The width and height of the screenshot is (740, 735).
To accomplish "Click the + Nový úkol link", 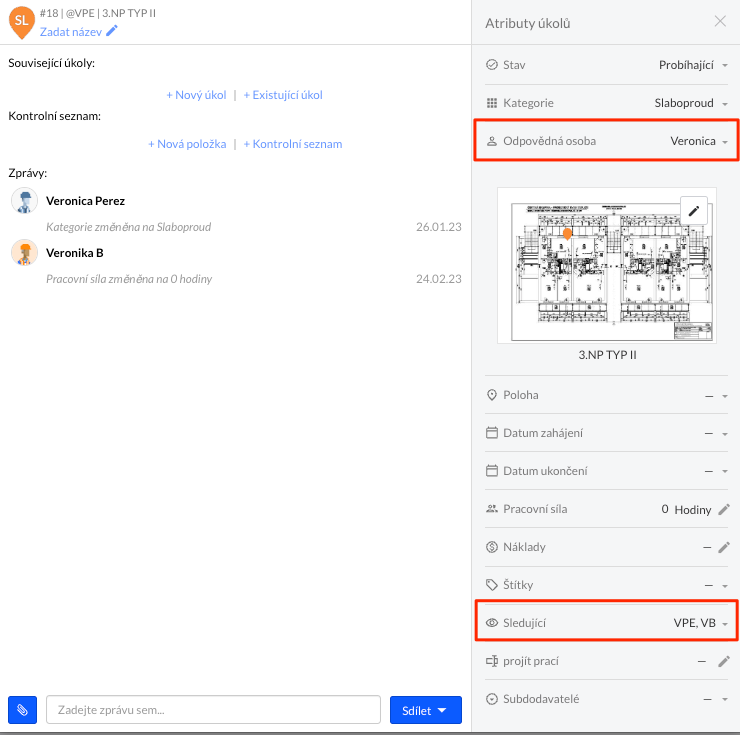I will point(197,95).
